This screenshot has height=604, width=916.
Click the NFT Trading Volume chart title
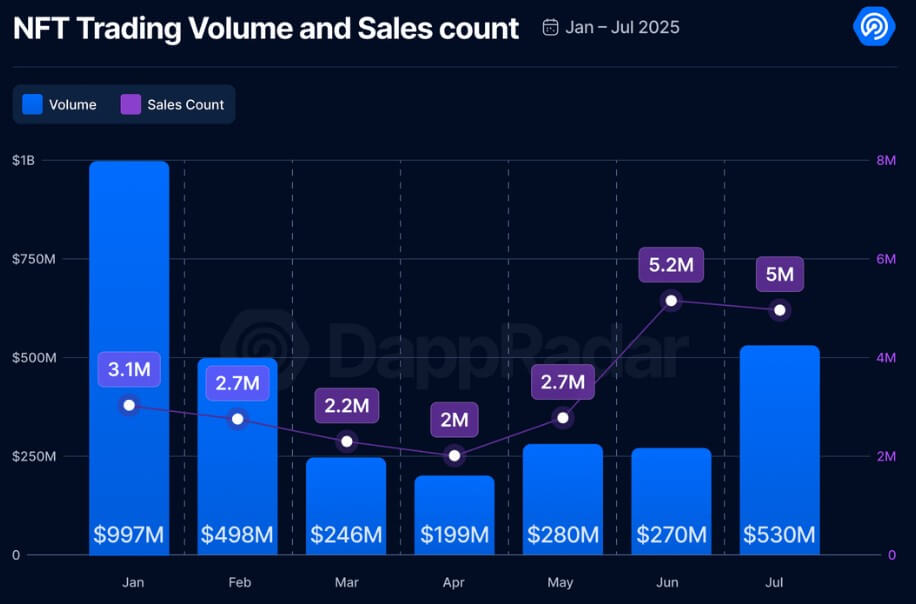click(x=266, y=28)
